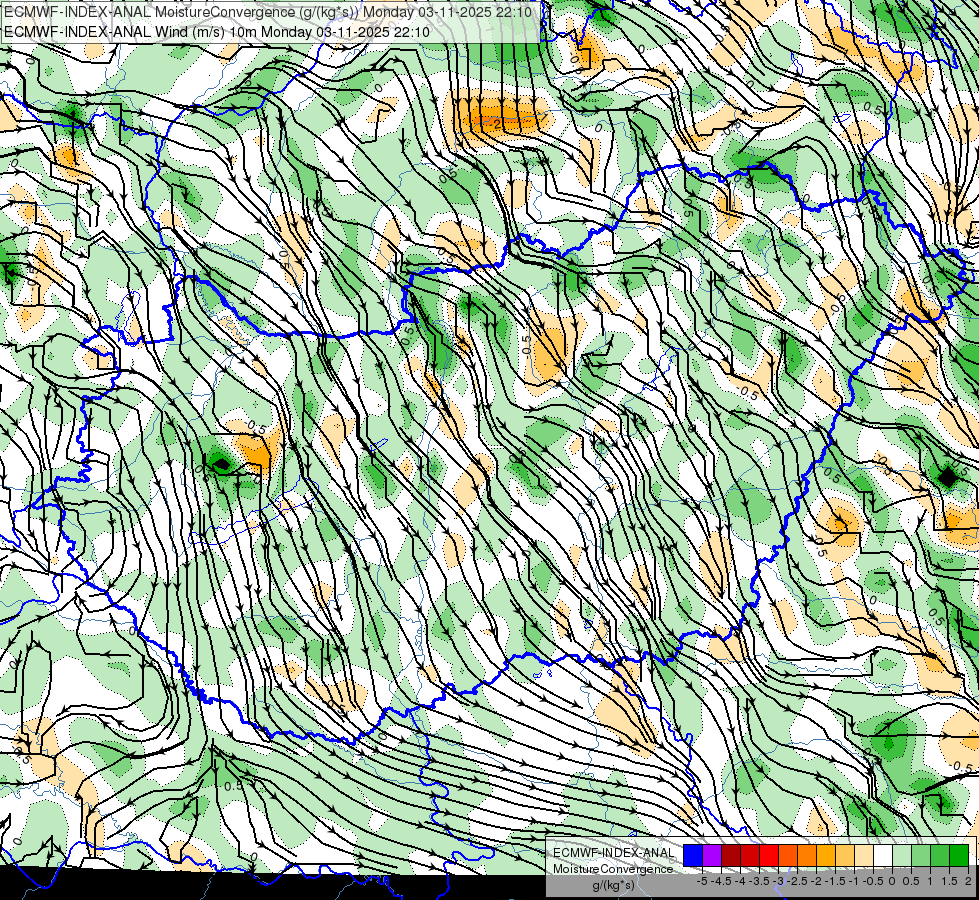Click the MoistureConvergence title line at top

coord(268,12)
